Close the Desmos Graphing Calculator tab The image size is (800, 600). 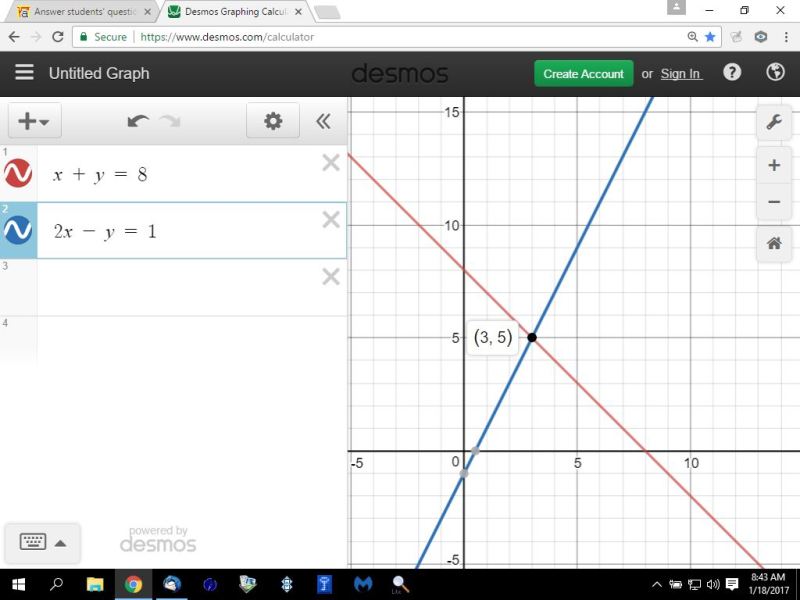click(298, 12)
